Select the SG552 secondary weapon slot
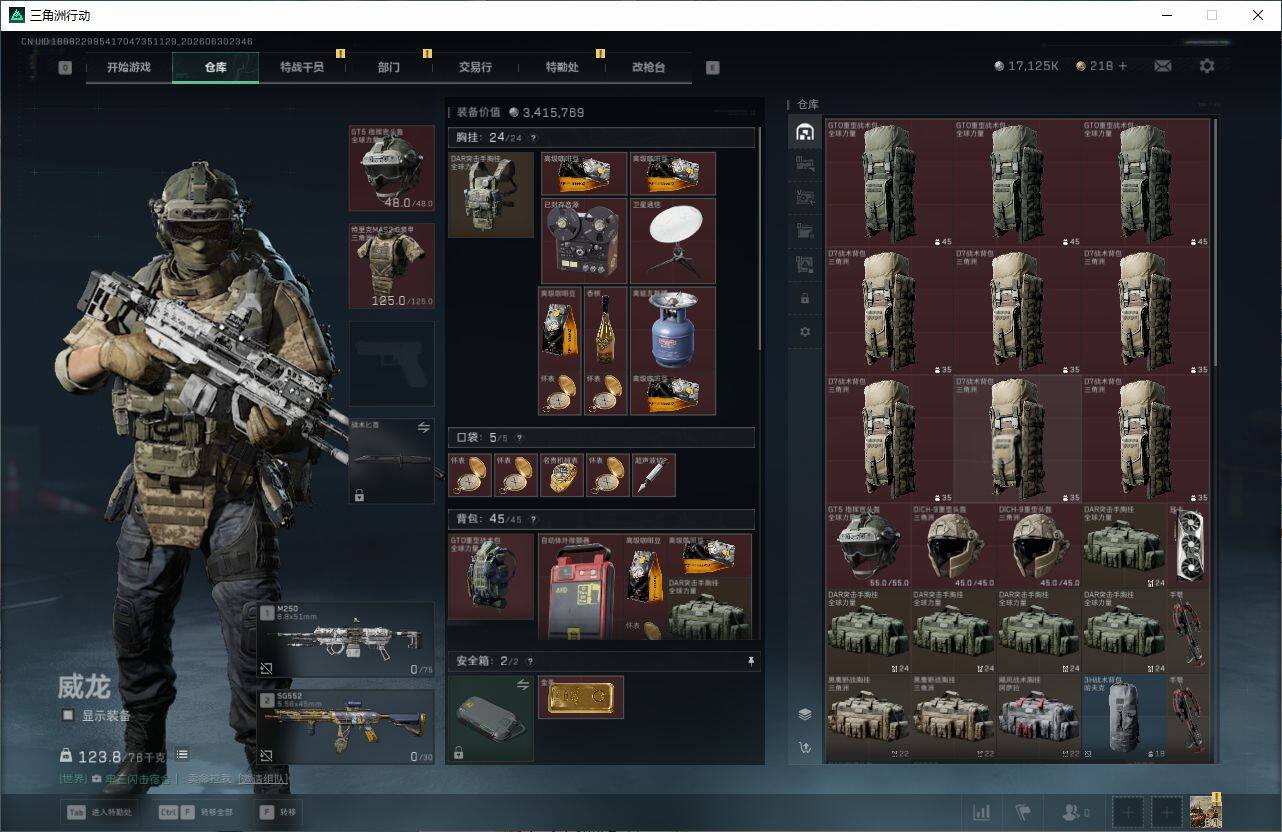 point(346,726)
